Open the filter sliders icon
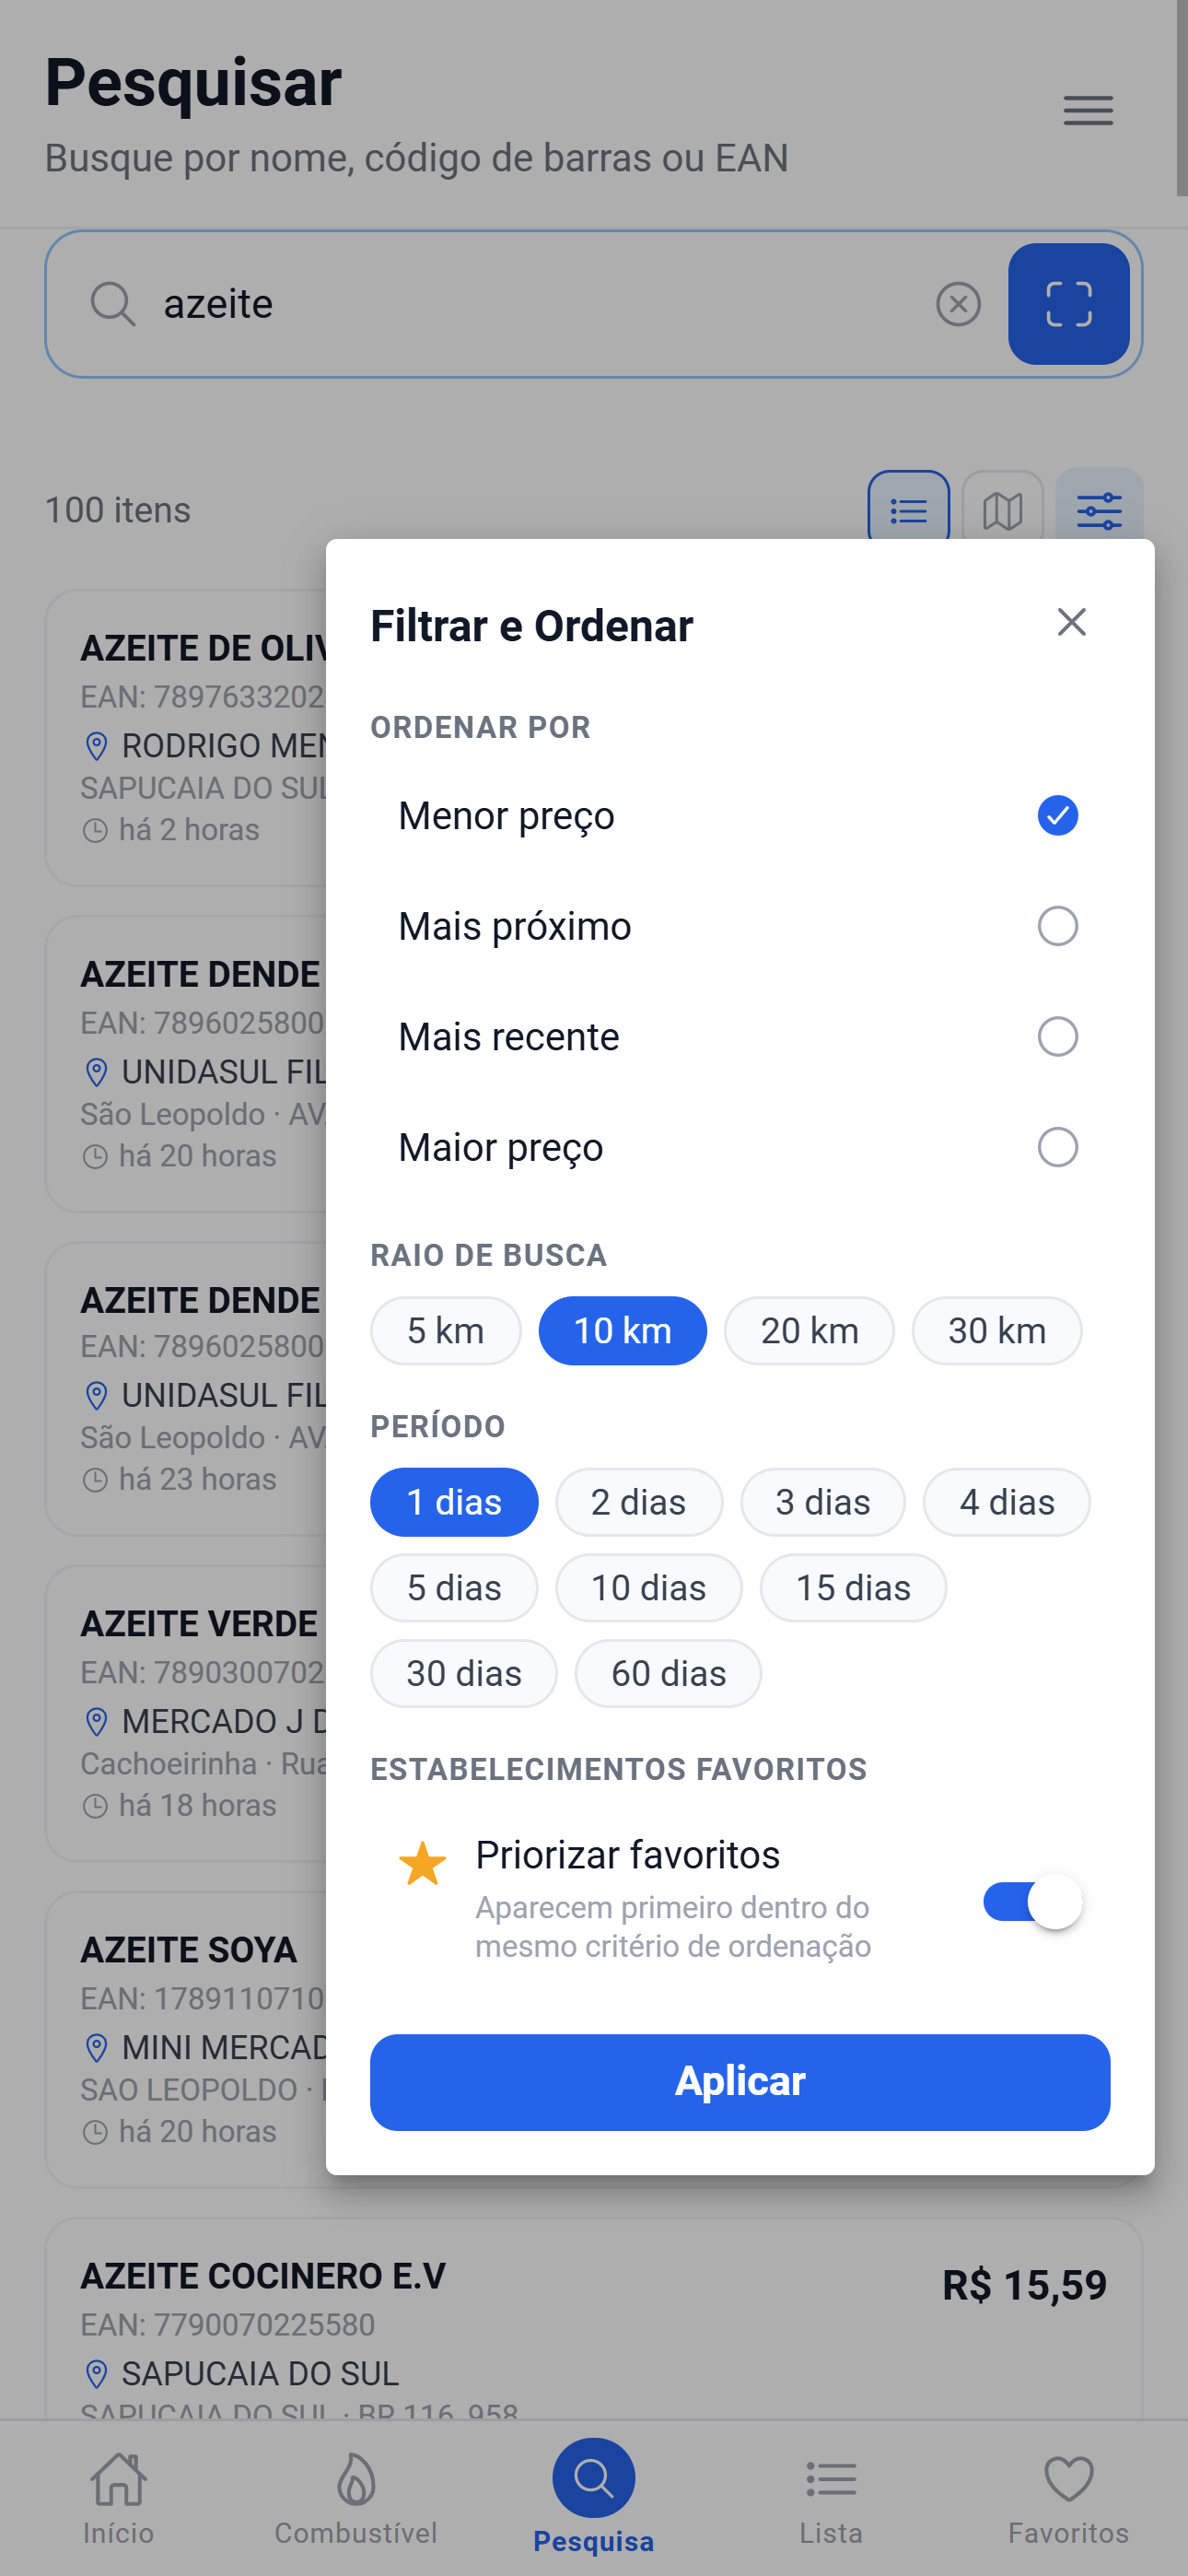The width and height of the screenshot is (1188, 2576). tap(1099, 510)
